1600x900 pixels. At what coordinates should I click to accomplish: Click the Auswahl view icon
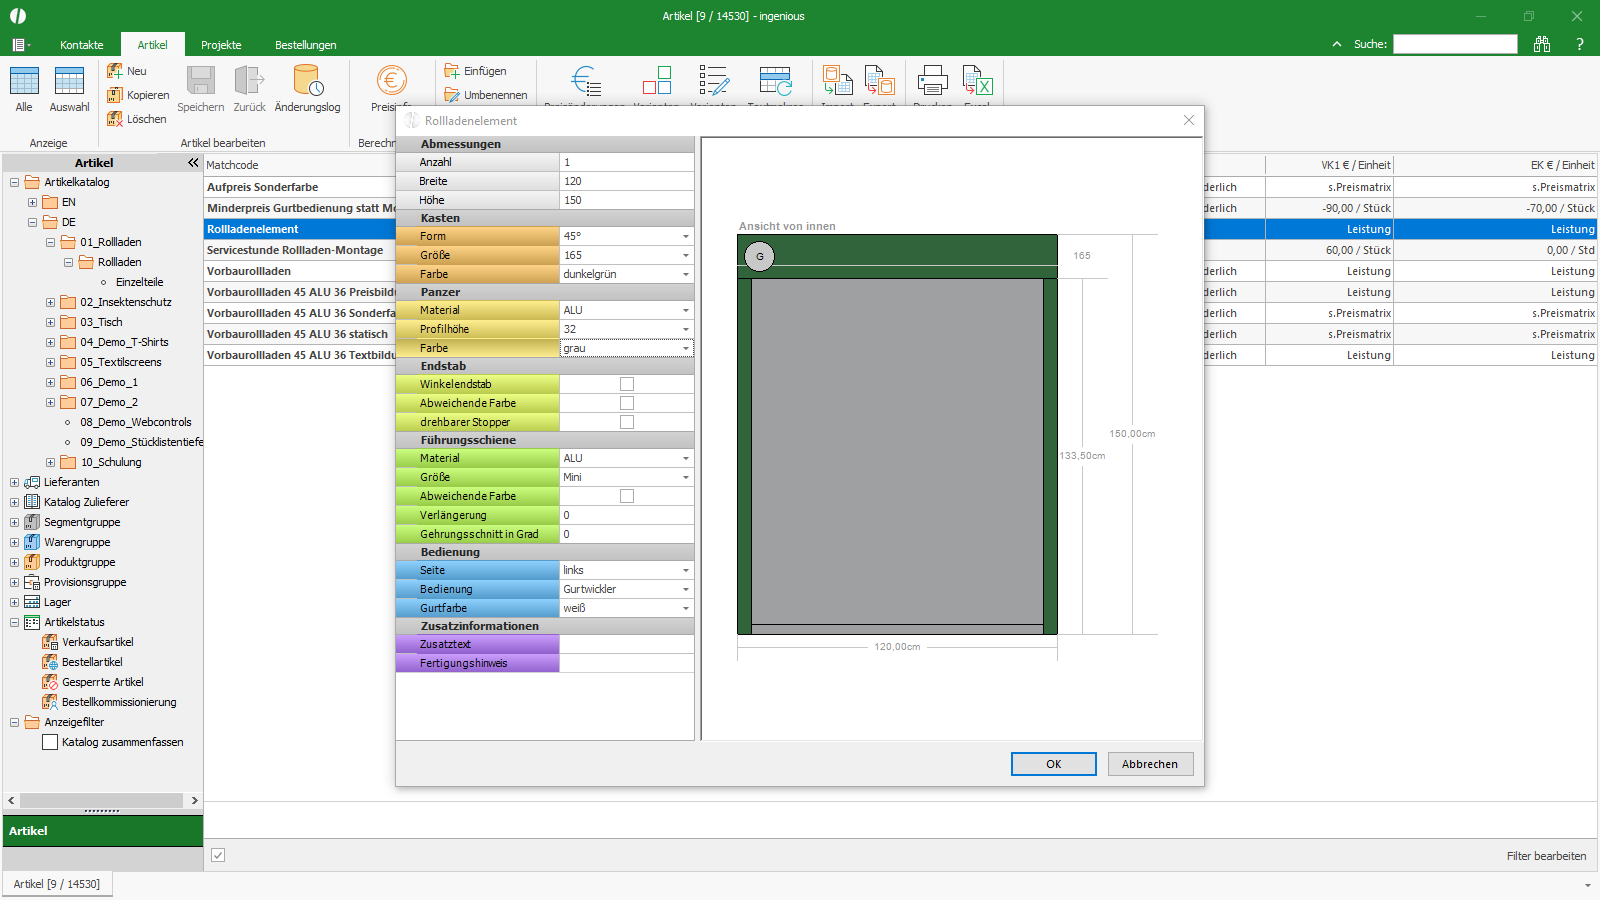coord(69,81)
